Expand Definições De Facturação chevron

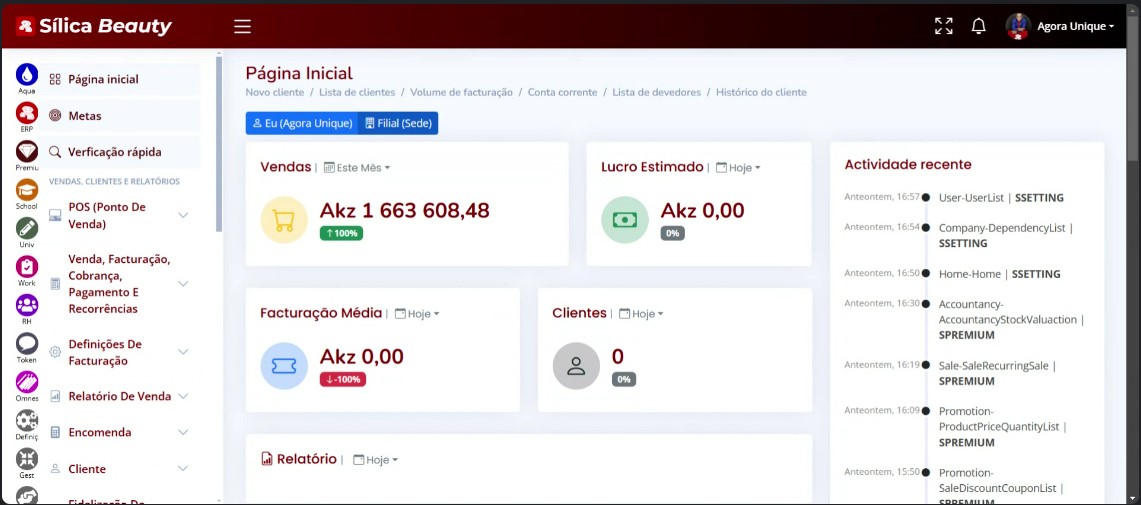(183, 352)
